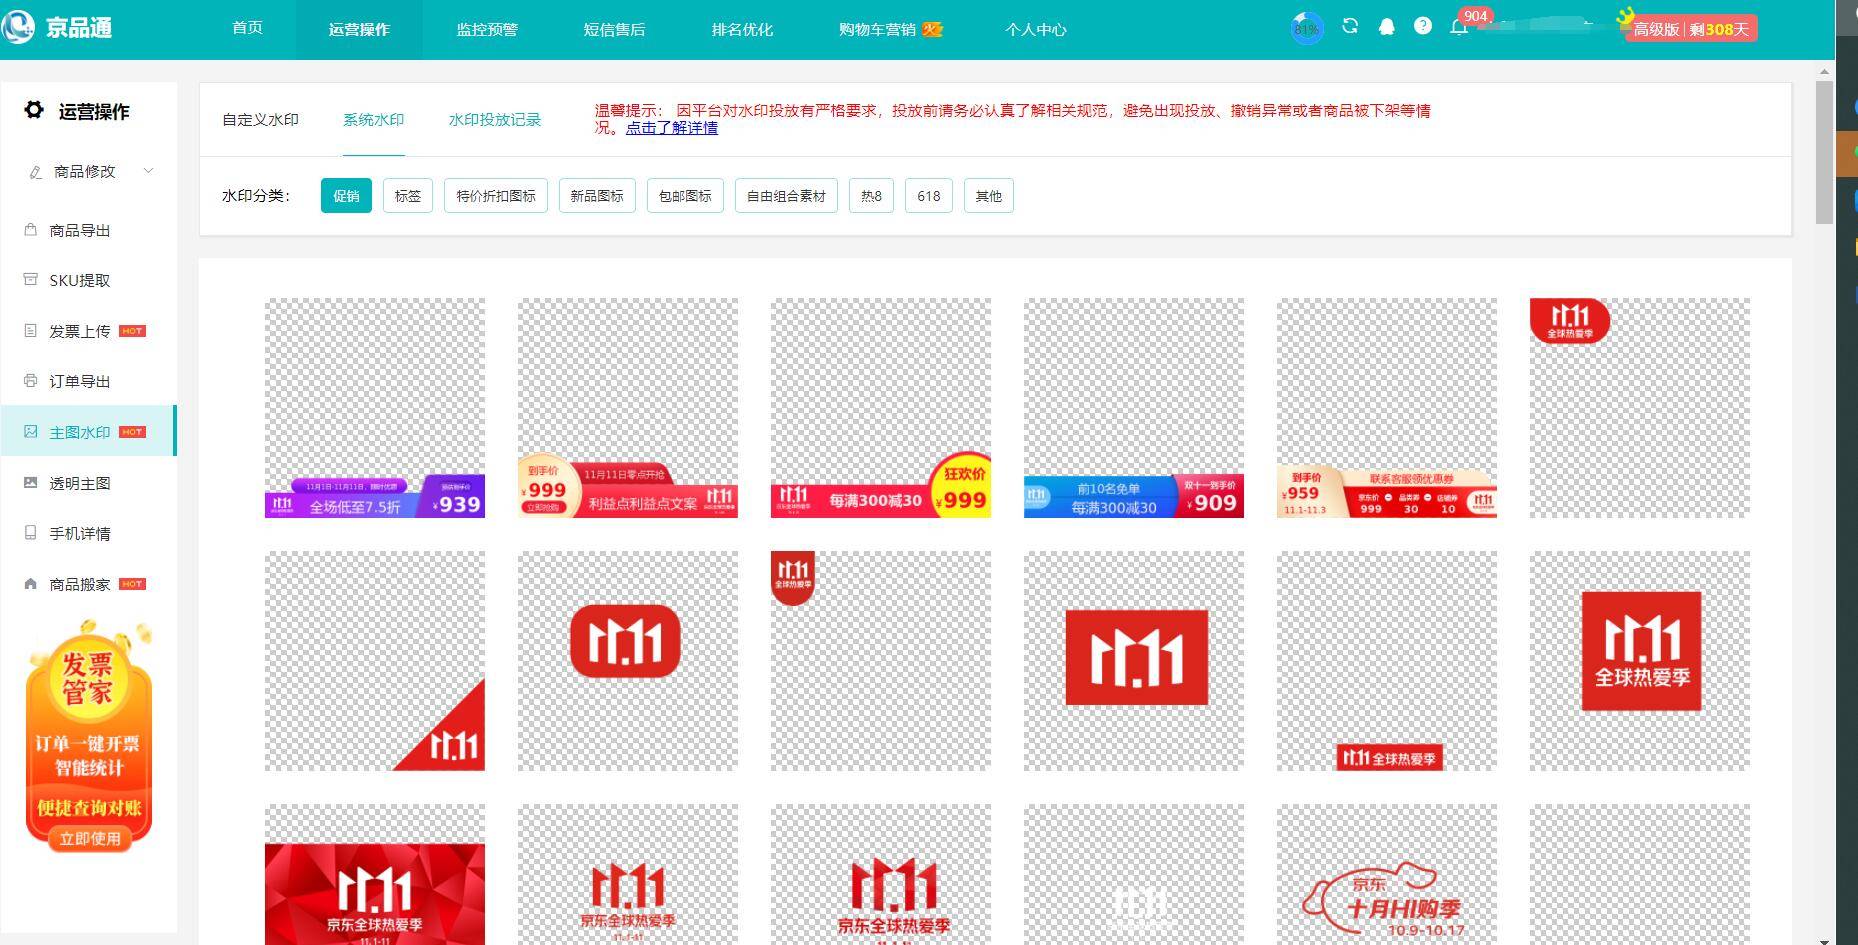Select the 新品图标 category
1858x945 pixels.
click(597, 196)
